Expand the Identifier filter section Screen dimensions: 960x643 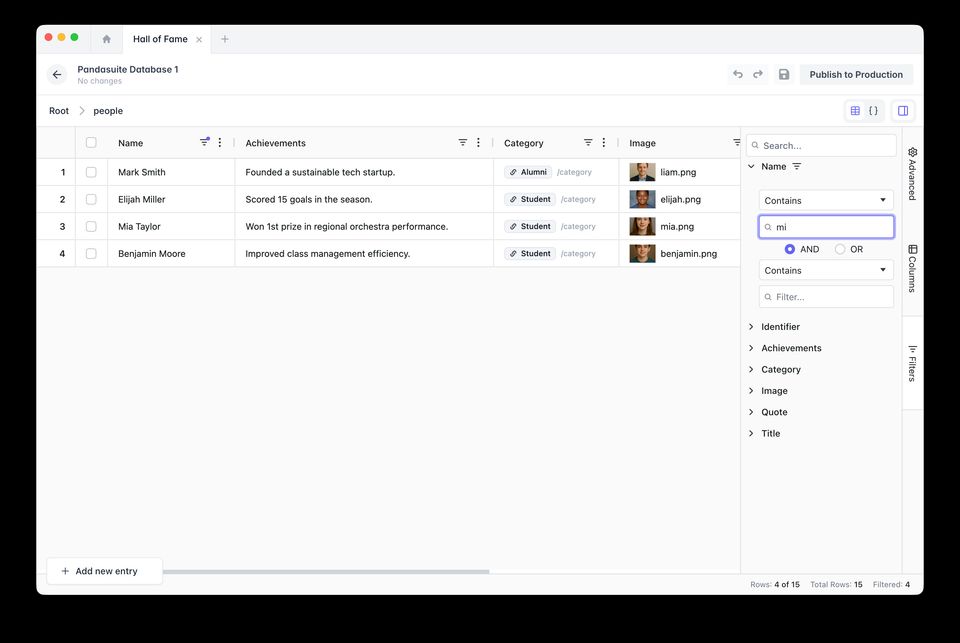751,327
